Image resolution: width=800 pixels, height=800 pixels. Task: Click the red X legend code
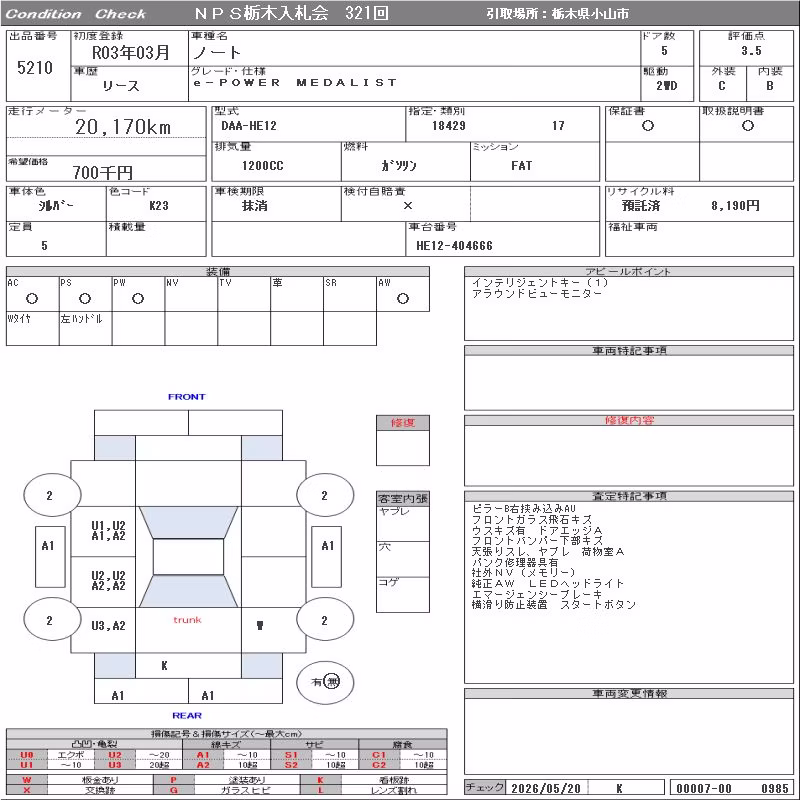coord(27,790)
